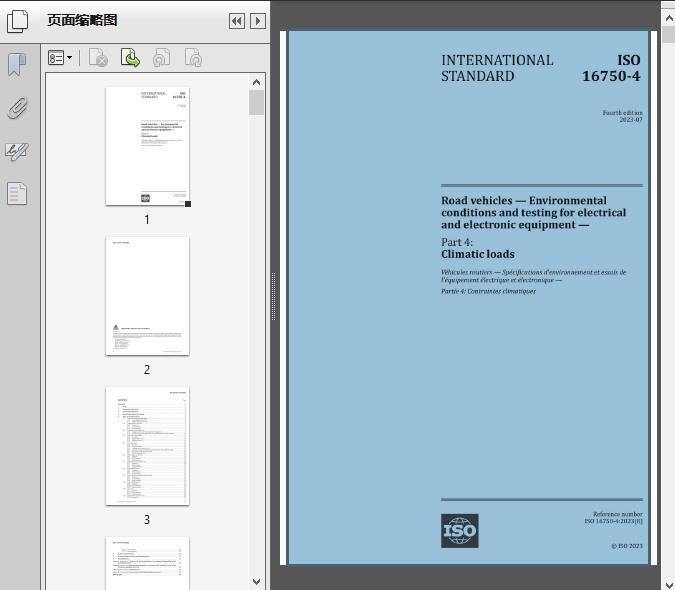This screenshot has height=590, width=675.
Task: Rotate pages counterclockwise icon
Action: 161,58
